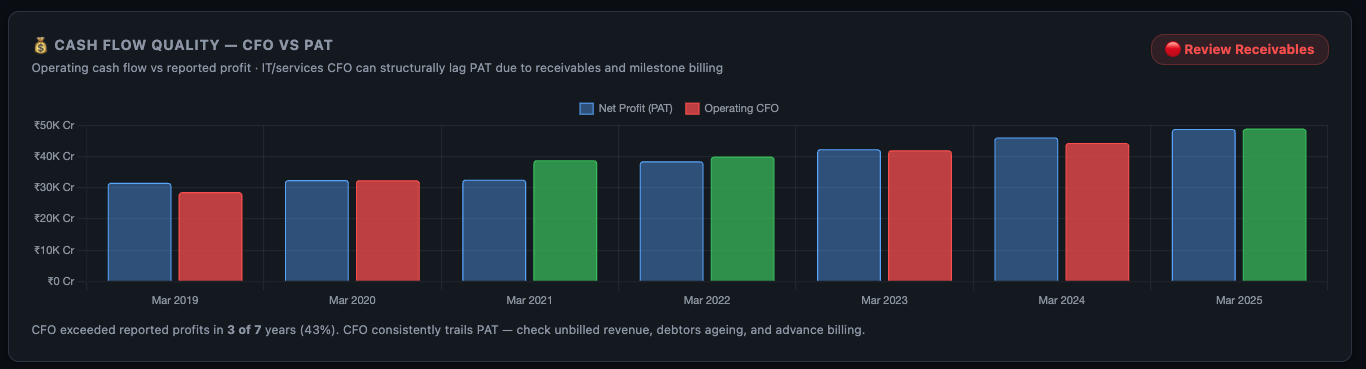The height and width of the screenshot is (369, 1366).
Task: Click the Mar 2021 axis label
Action: click(x=530, y=300)
